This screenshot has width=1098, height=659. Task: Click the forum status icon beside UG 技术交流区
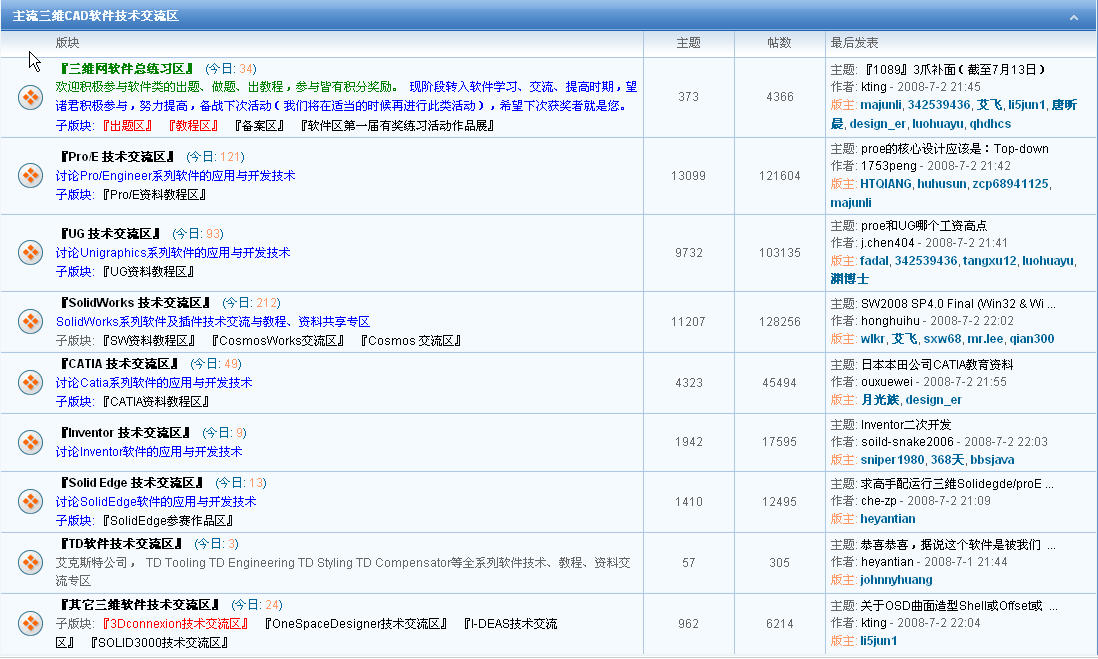point(30,252)
